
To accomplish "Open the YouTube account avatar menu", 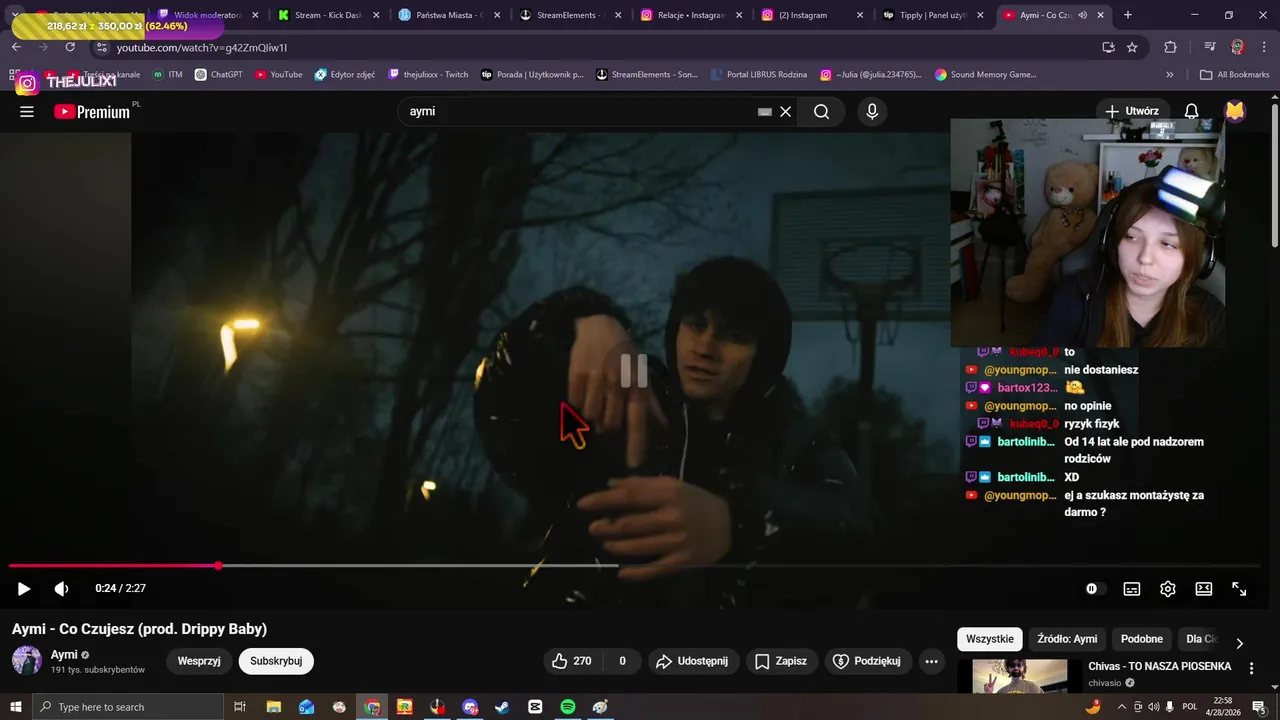I will 1235,112.
